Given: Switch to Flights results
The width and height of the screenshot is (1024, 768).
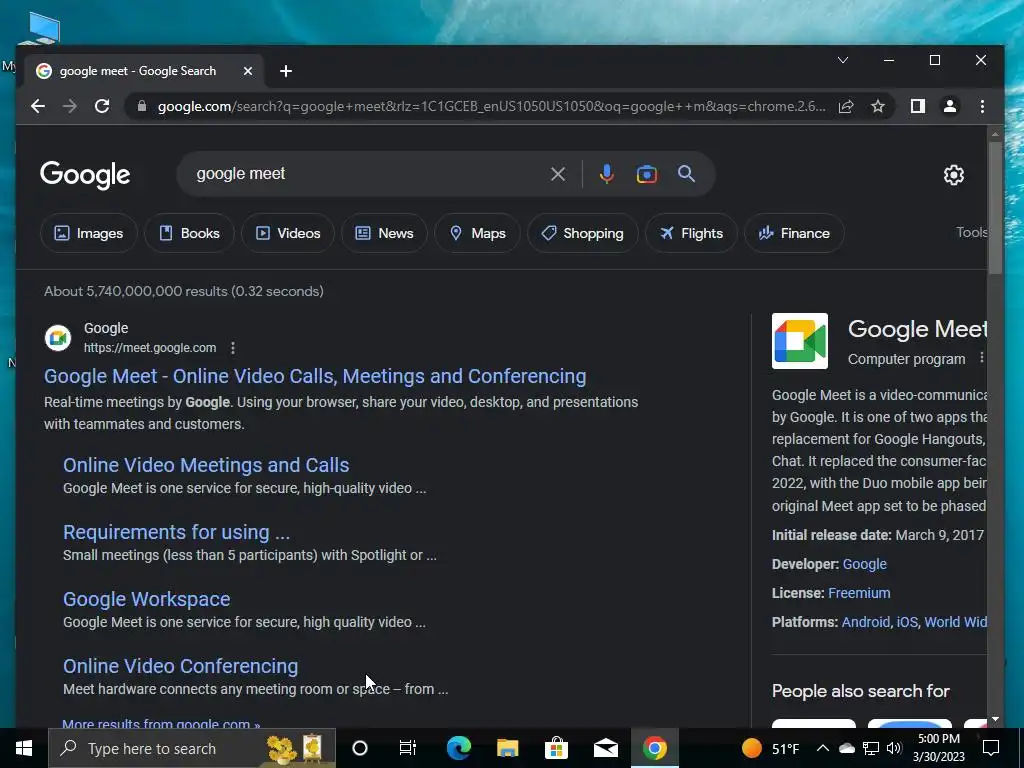Looking at the screenshot, I should 691,233.
